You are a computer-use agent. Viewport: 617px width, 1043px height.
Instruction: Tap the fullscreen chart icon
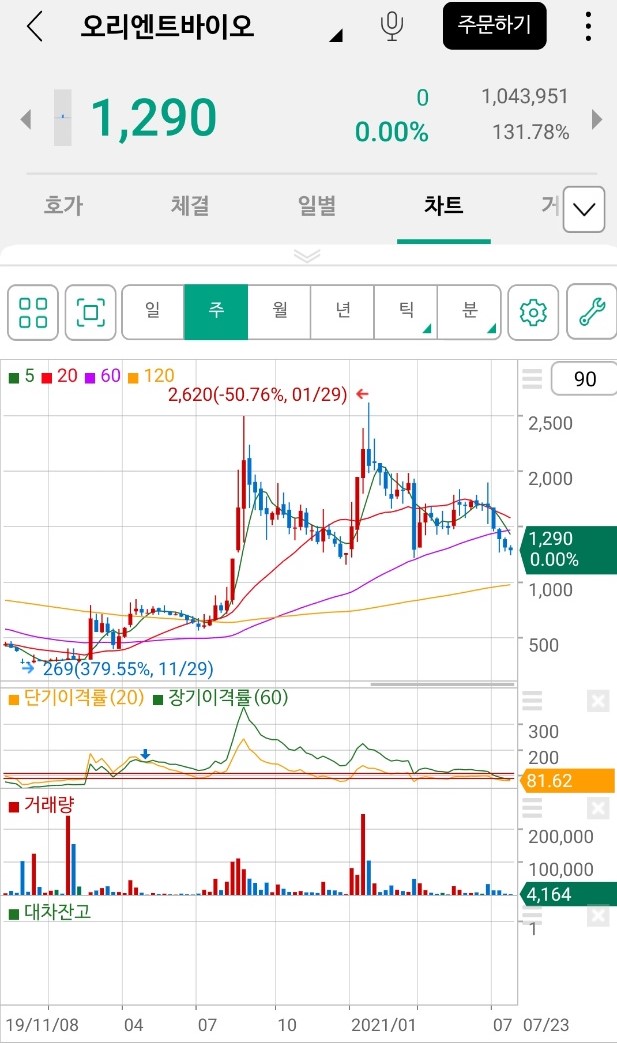click(x=91, y=312)
